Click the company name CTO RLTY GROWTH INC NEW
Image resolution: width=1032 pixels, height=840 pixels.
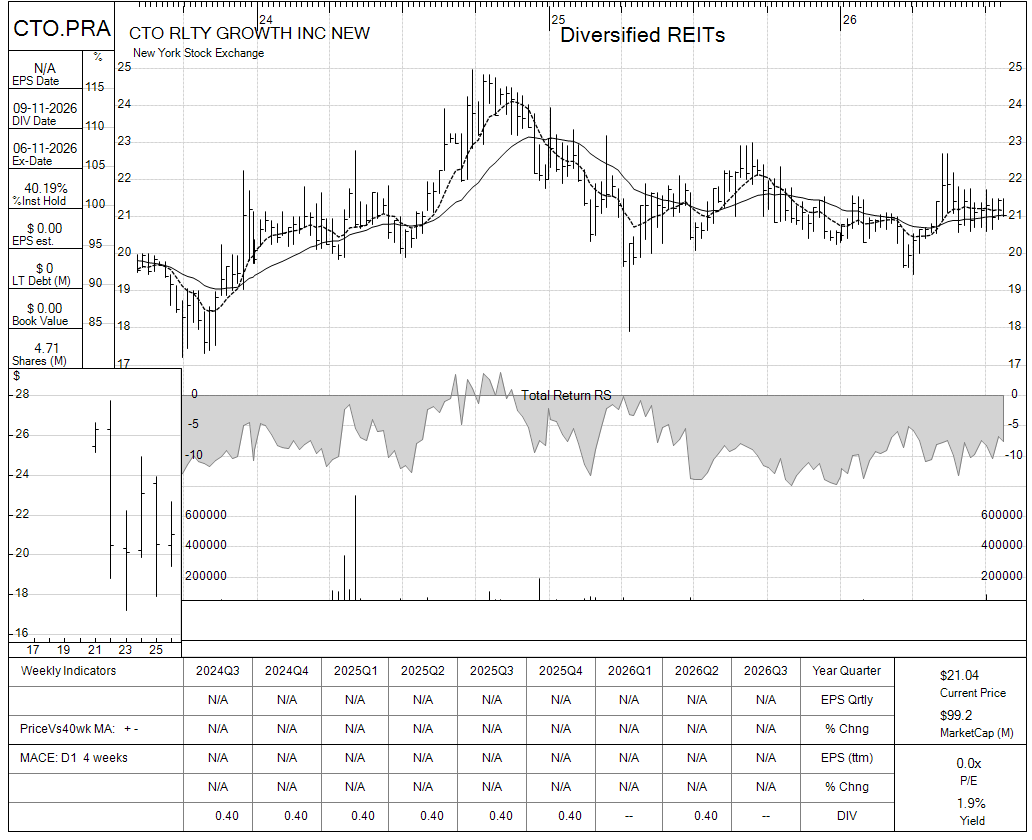point(249,34)
